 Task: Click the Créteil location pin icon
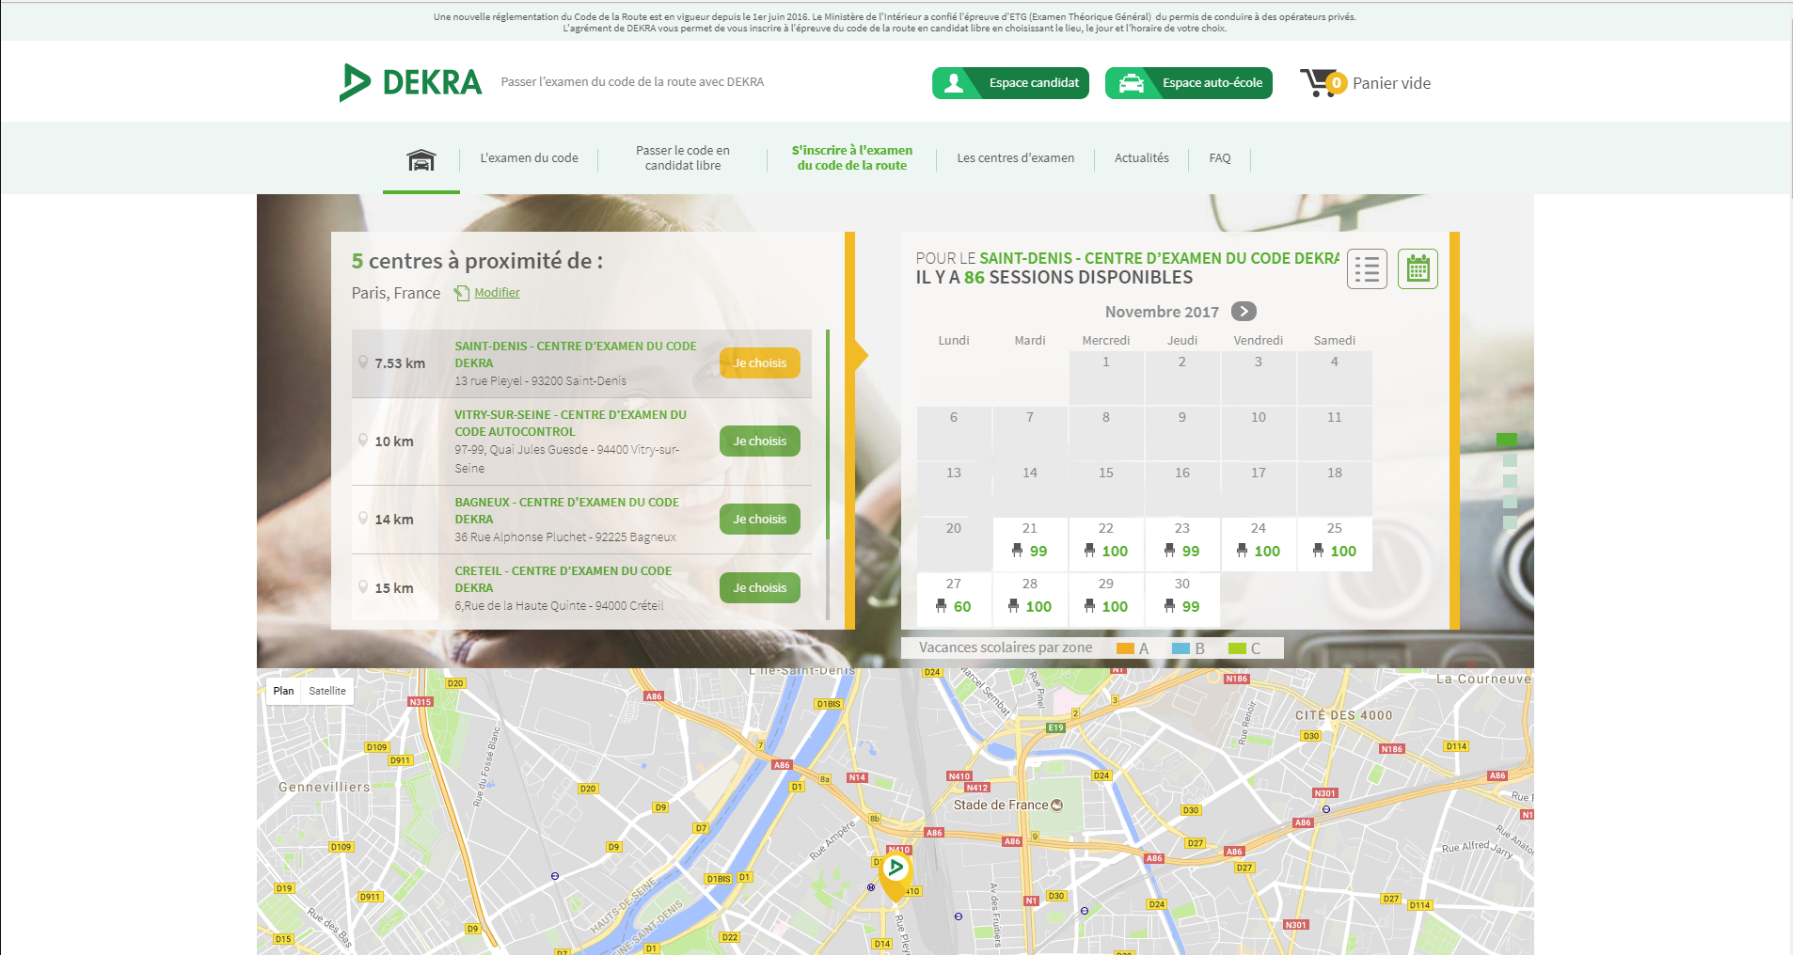[362, 587]
